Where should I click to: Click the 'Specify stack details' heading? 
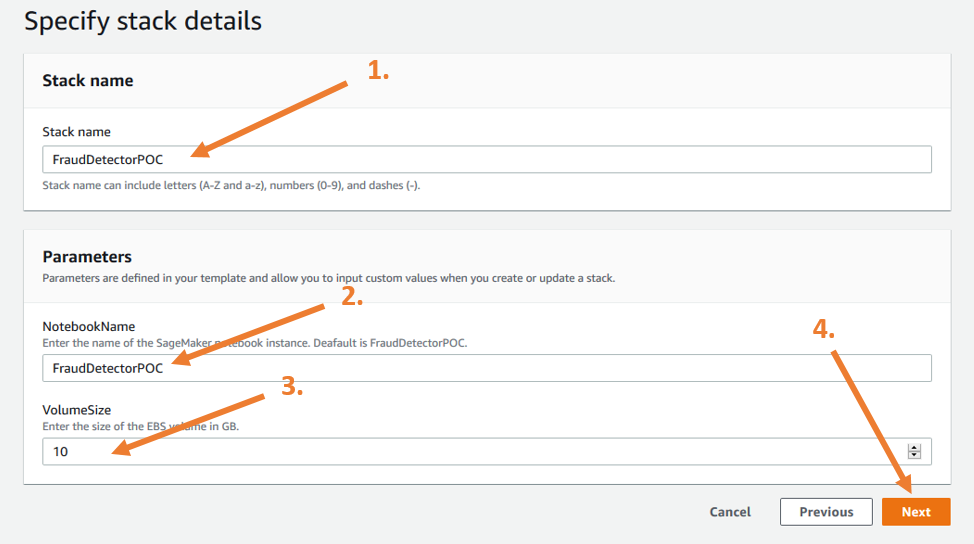[143, 22]
